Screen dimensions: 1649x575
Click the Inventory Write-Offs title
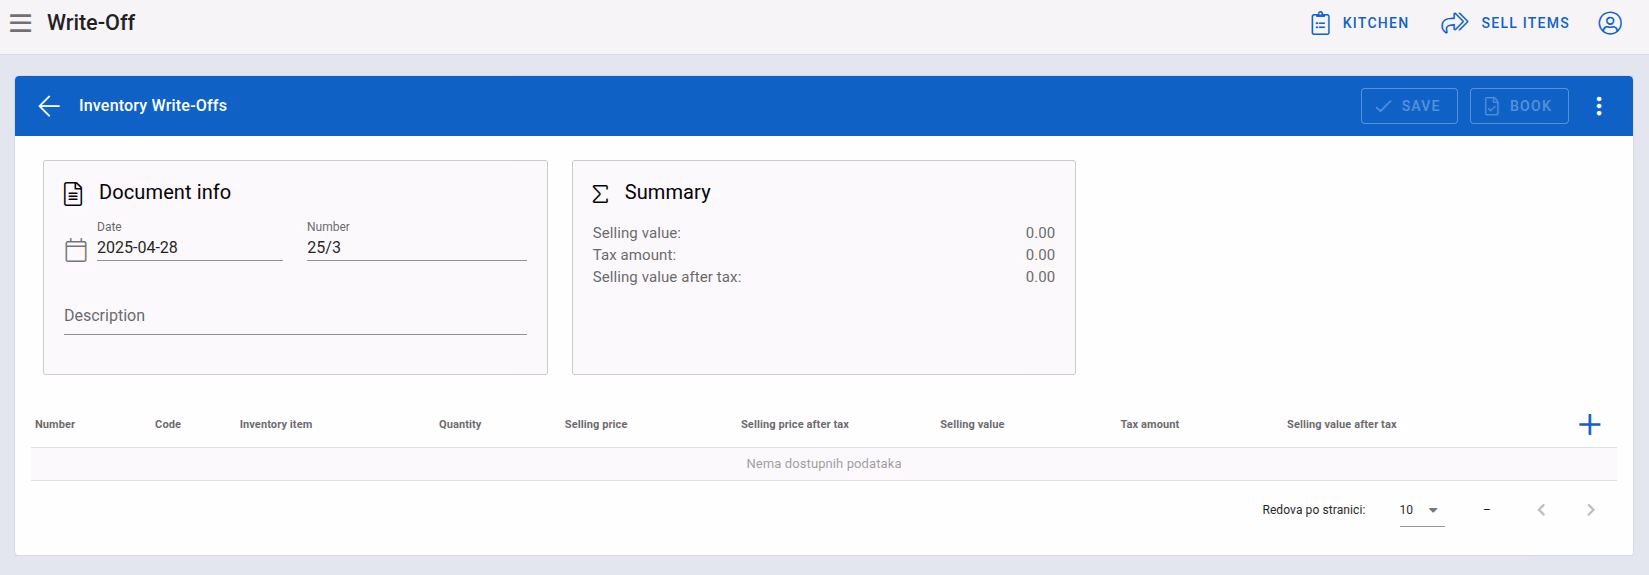click(153, 106)
